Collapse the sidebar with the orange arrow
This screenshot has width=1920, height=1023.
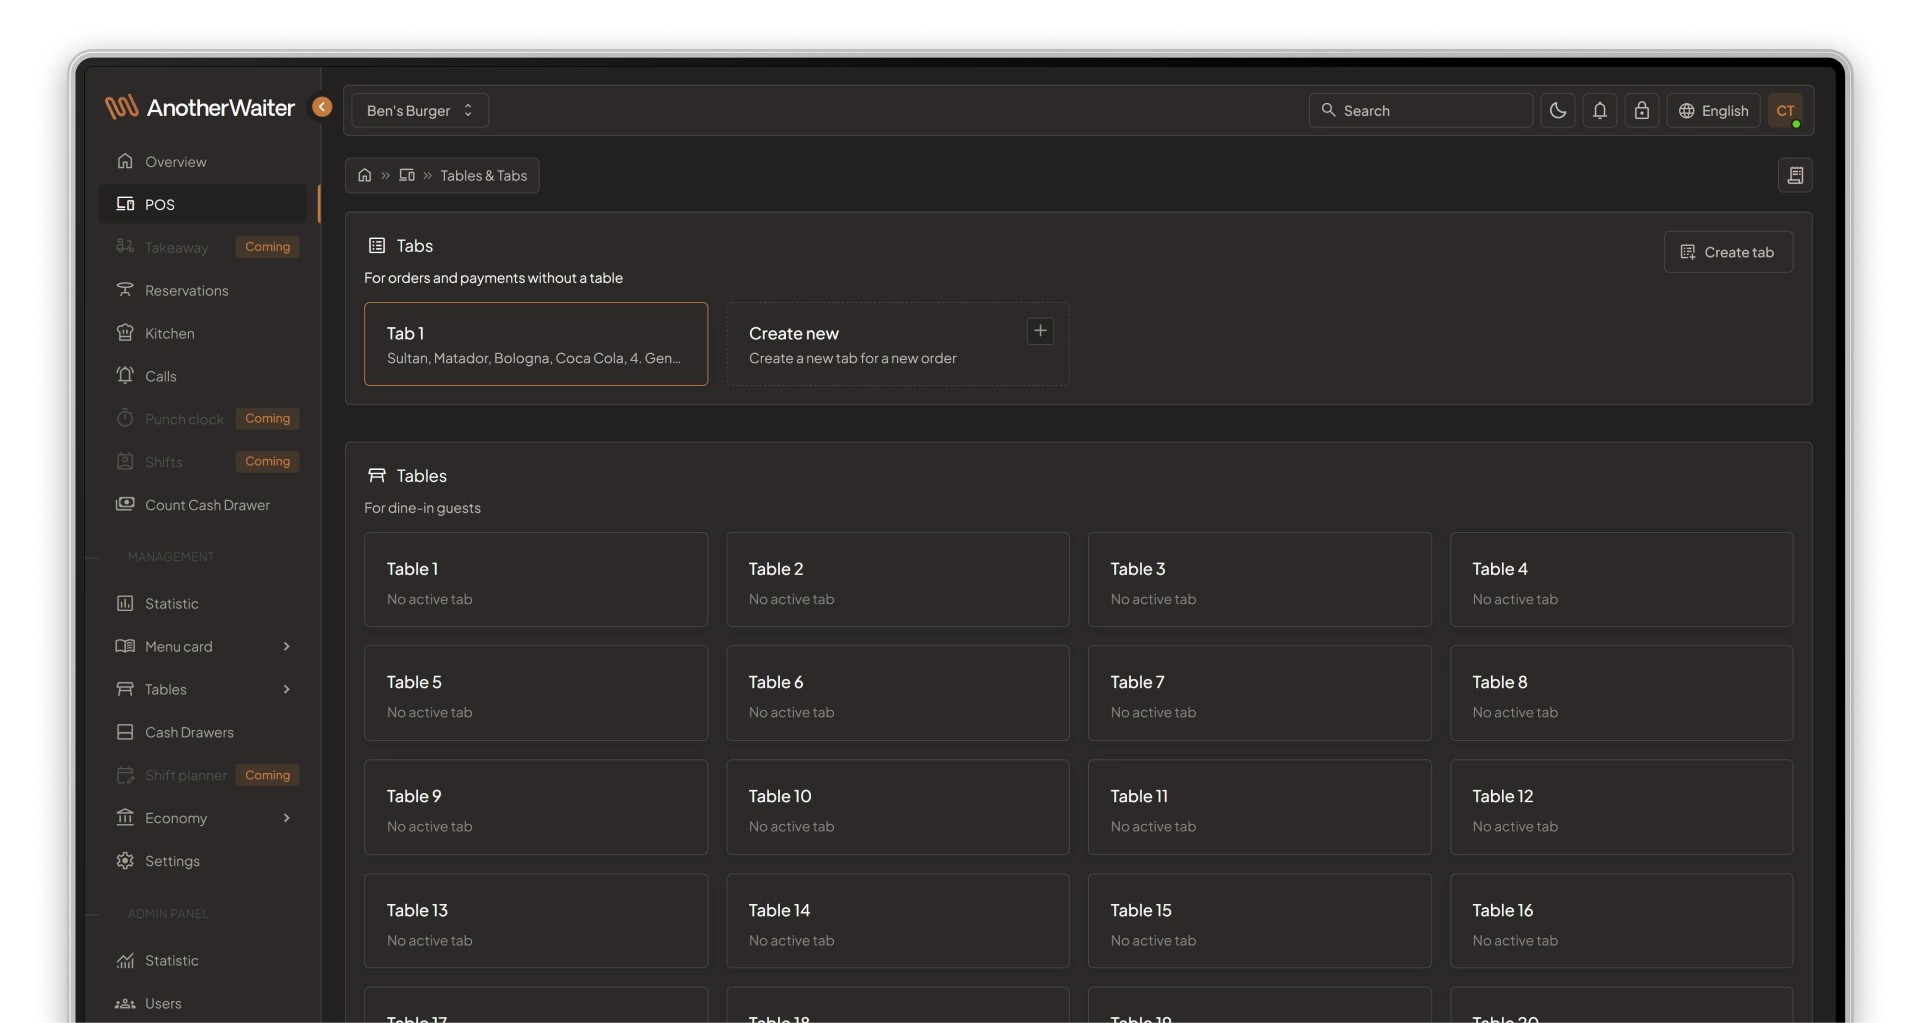[x=322, y=107]
